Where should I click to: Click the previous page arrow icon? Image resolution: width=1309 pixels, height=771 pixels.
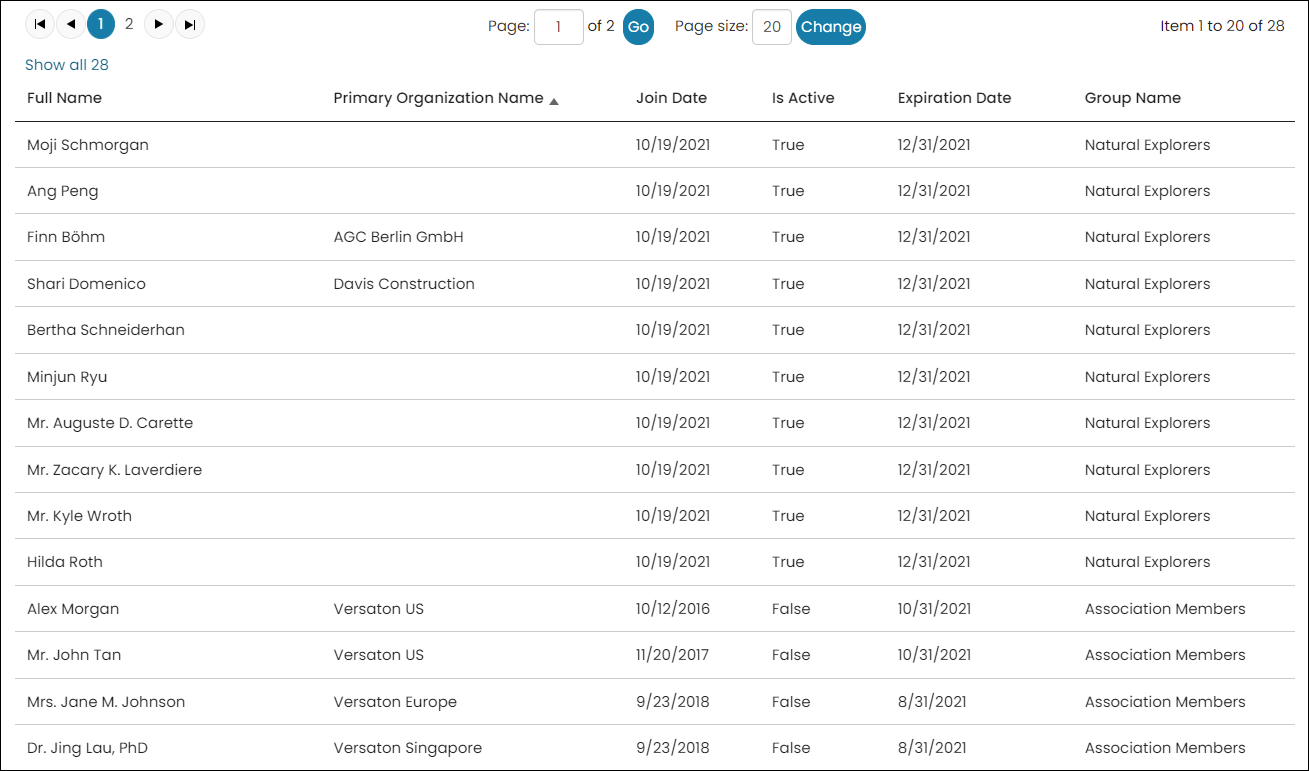point(71,24)
